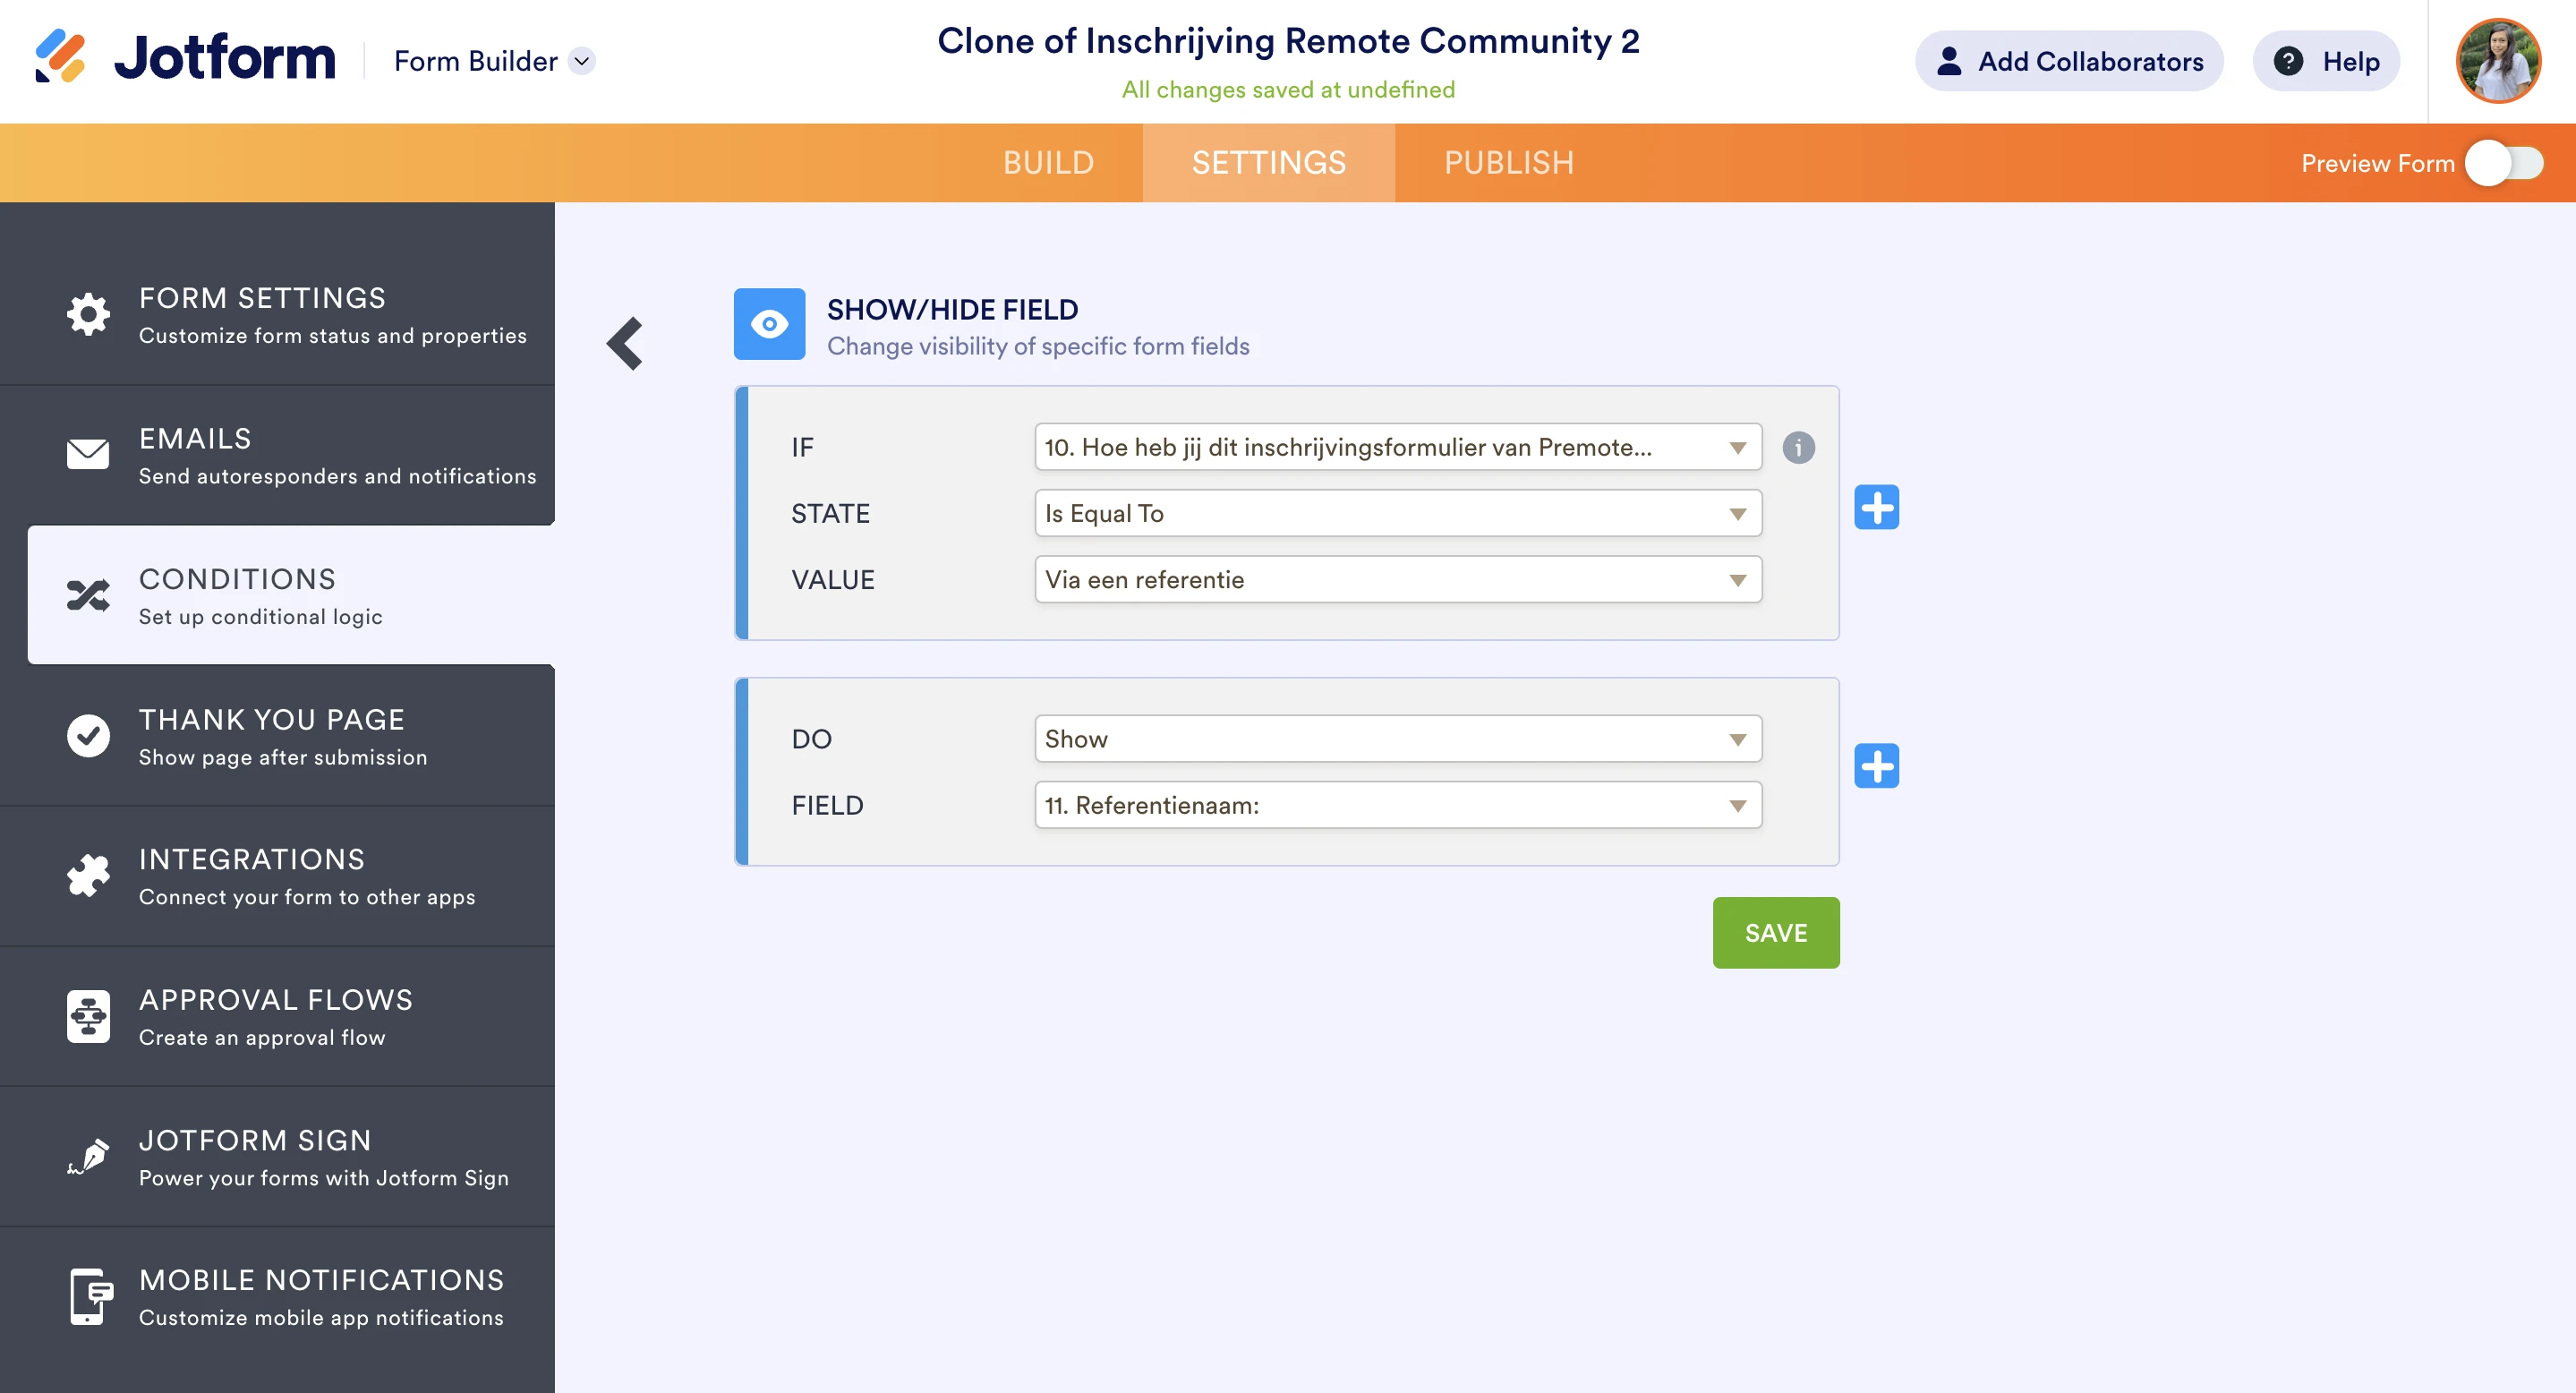Switch to the PUBLISH tab

[1509, 162]
